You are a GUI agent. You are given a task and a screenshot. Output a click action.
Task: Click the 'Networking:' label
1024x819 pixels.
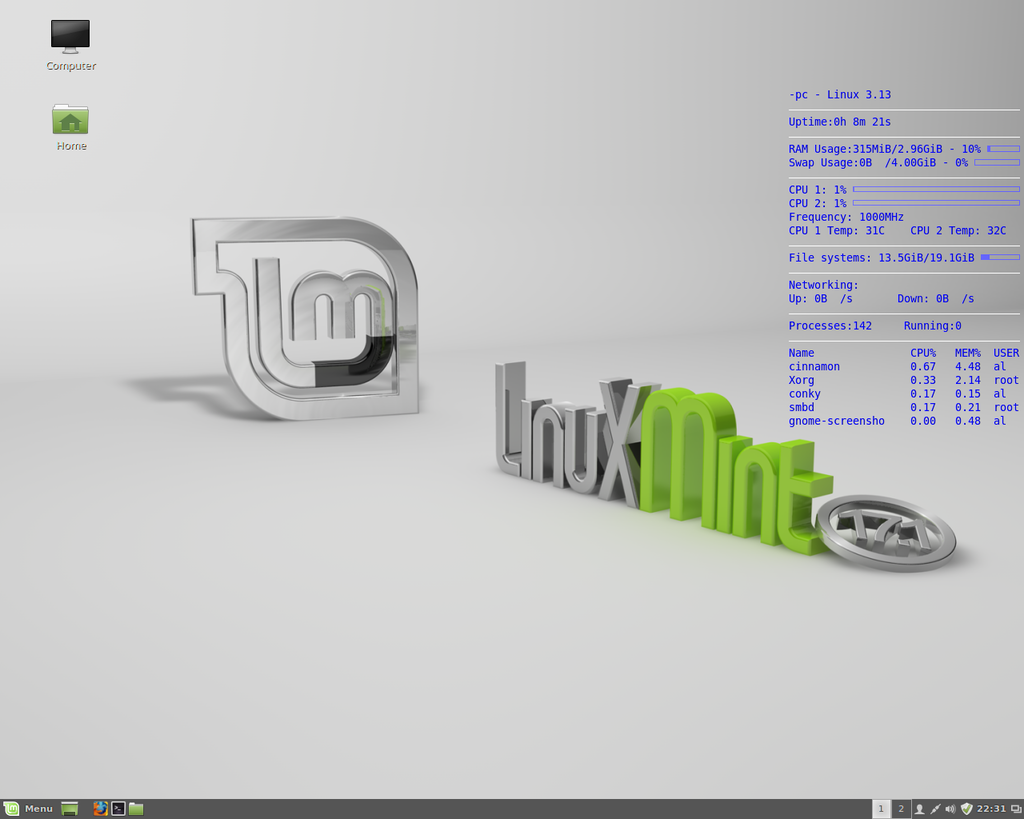[x=823, y=285]
